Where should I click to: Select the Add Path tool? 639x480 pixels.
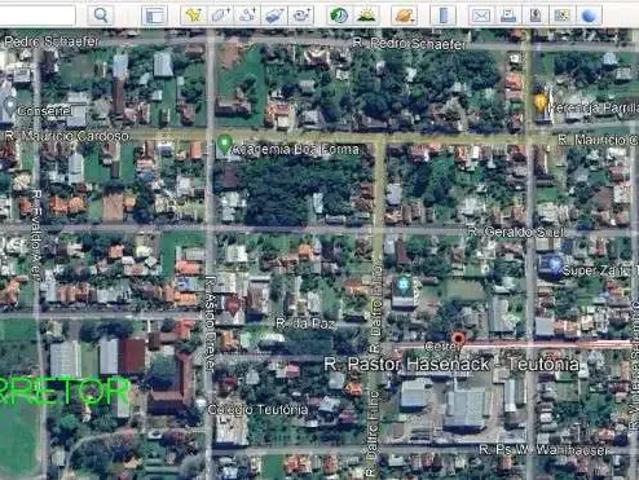247,15
